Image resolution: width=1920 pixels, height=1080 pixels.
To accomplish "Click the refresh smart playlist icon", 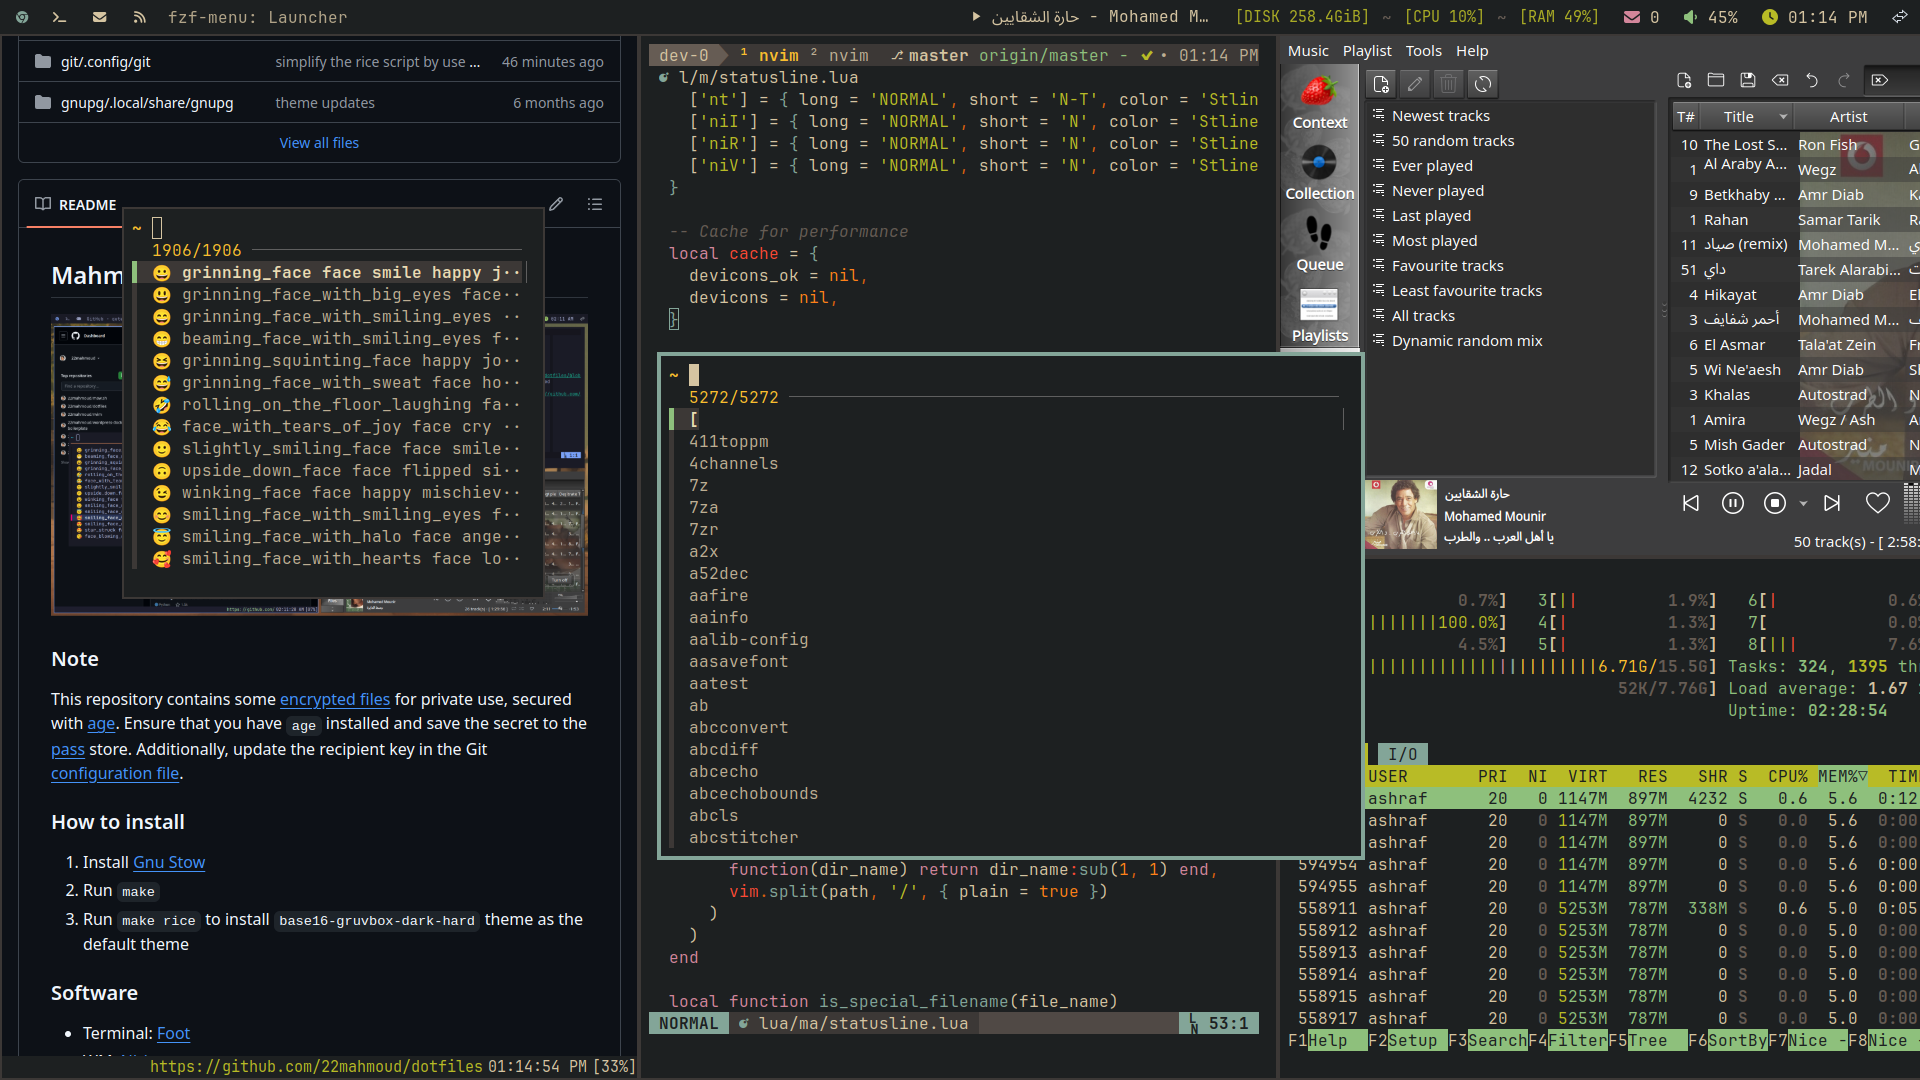I will pos(1483,84).
